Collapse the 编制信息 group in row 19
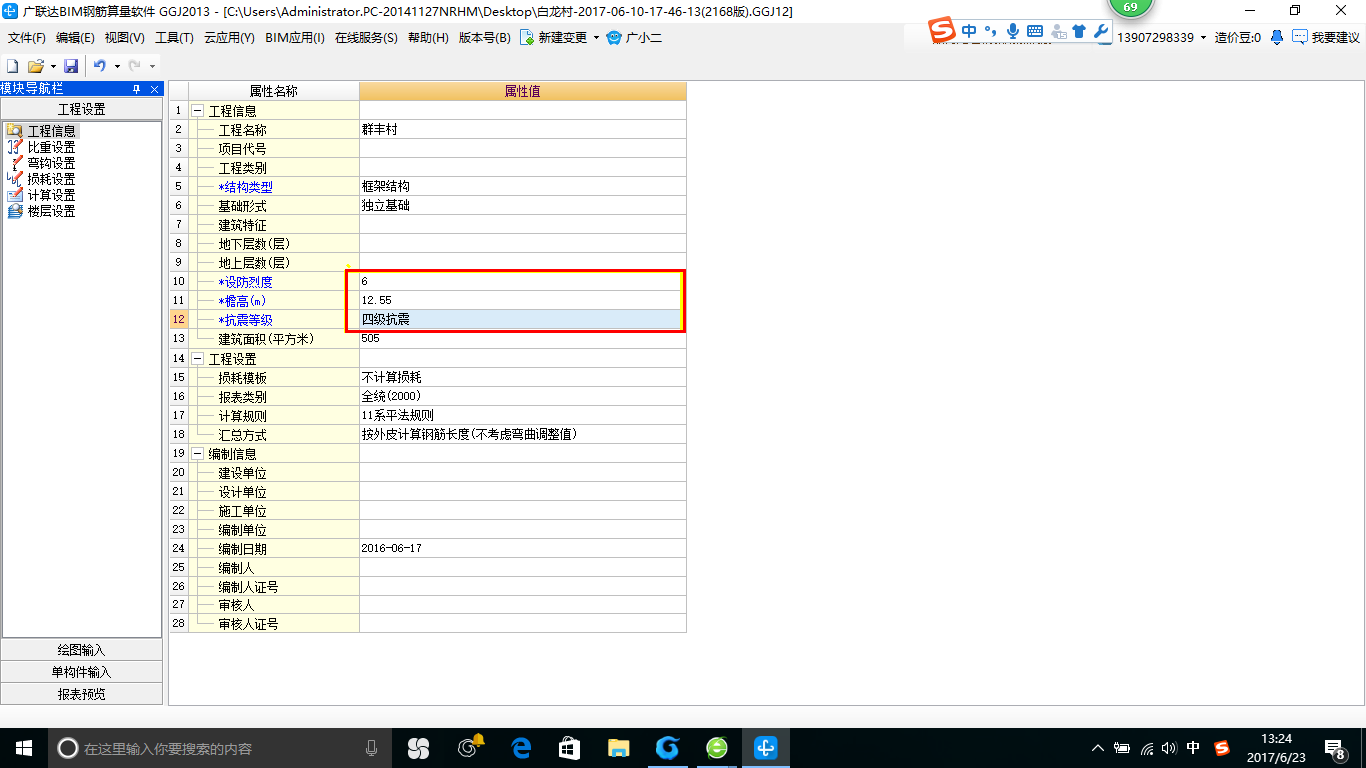1366x768 pixels. (198, 453)
